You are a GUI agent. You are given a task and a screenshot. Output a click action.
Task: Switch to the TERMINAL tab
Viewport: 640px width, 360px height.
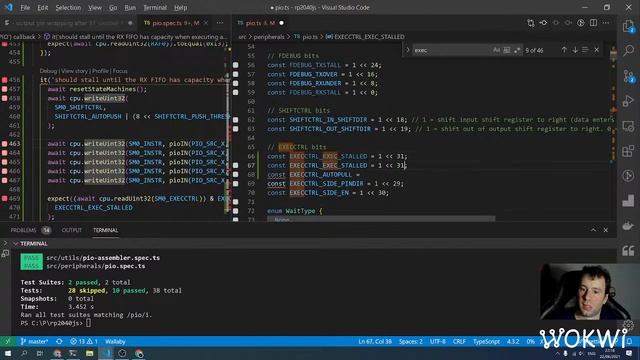105,230
